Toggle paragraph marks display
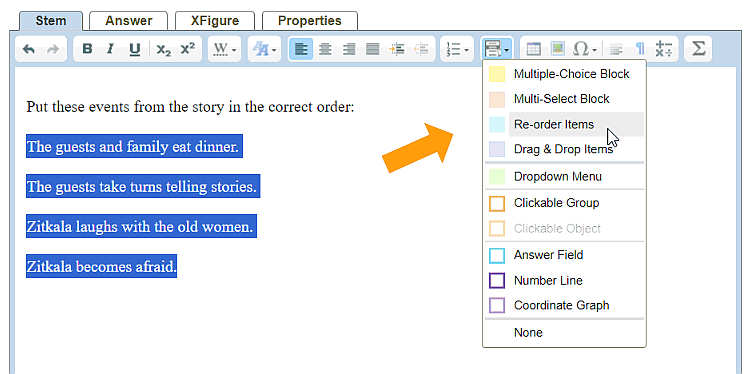750x374 pixels. [x=640, y=49]
